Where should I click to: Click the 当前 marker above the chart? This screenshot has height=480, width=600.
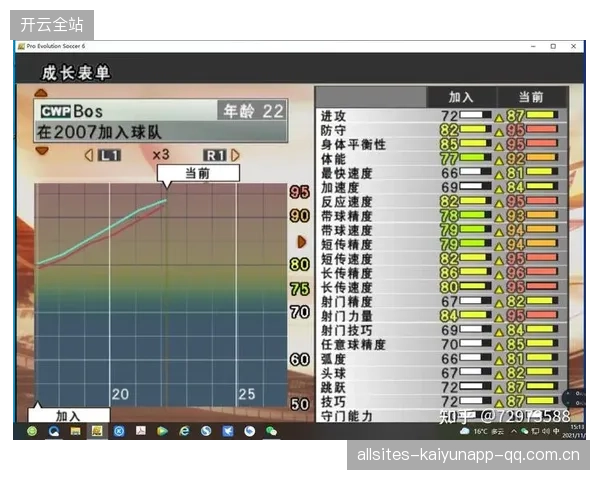point(198,173)
